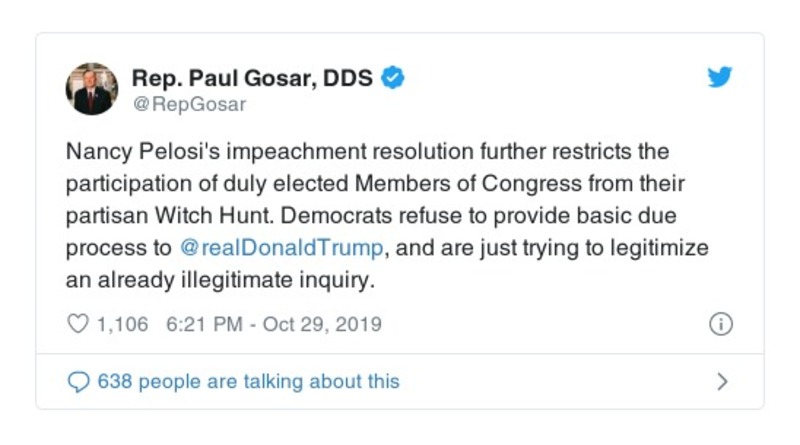This screenshot has width=800, height=445.
Task: Click "638 people are talking about this"
Action: (x=248, y=381)
